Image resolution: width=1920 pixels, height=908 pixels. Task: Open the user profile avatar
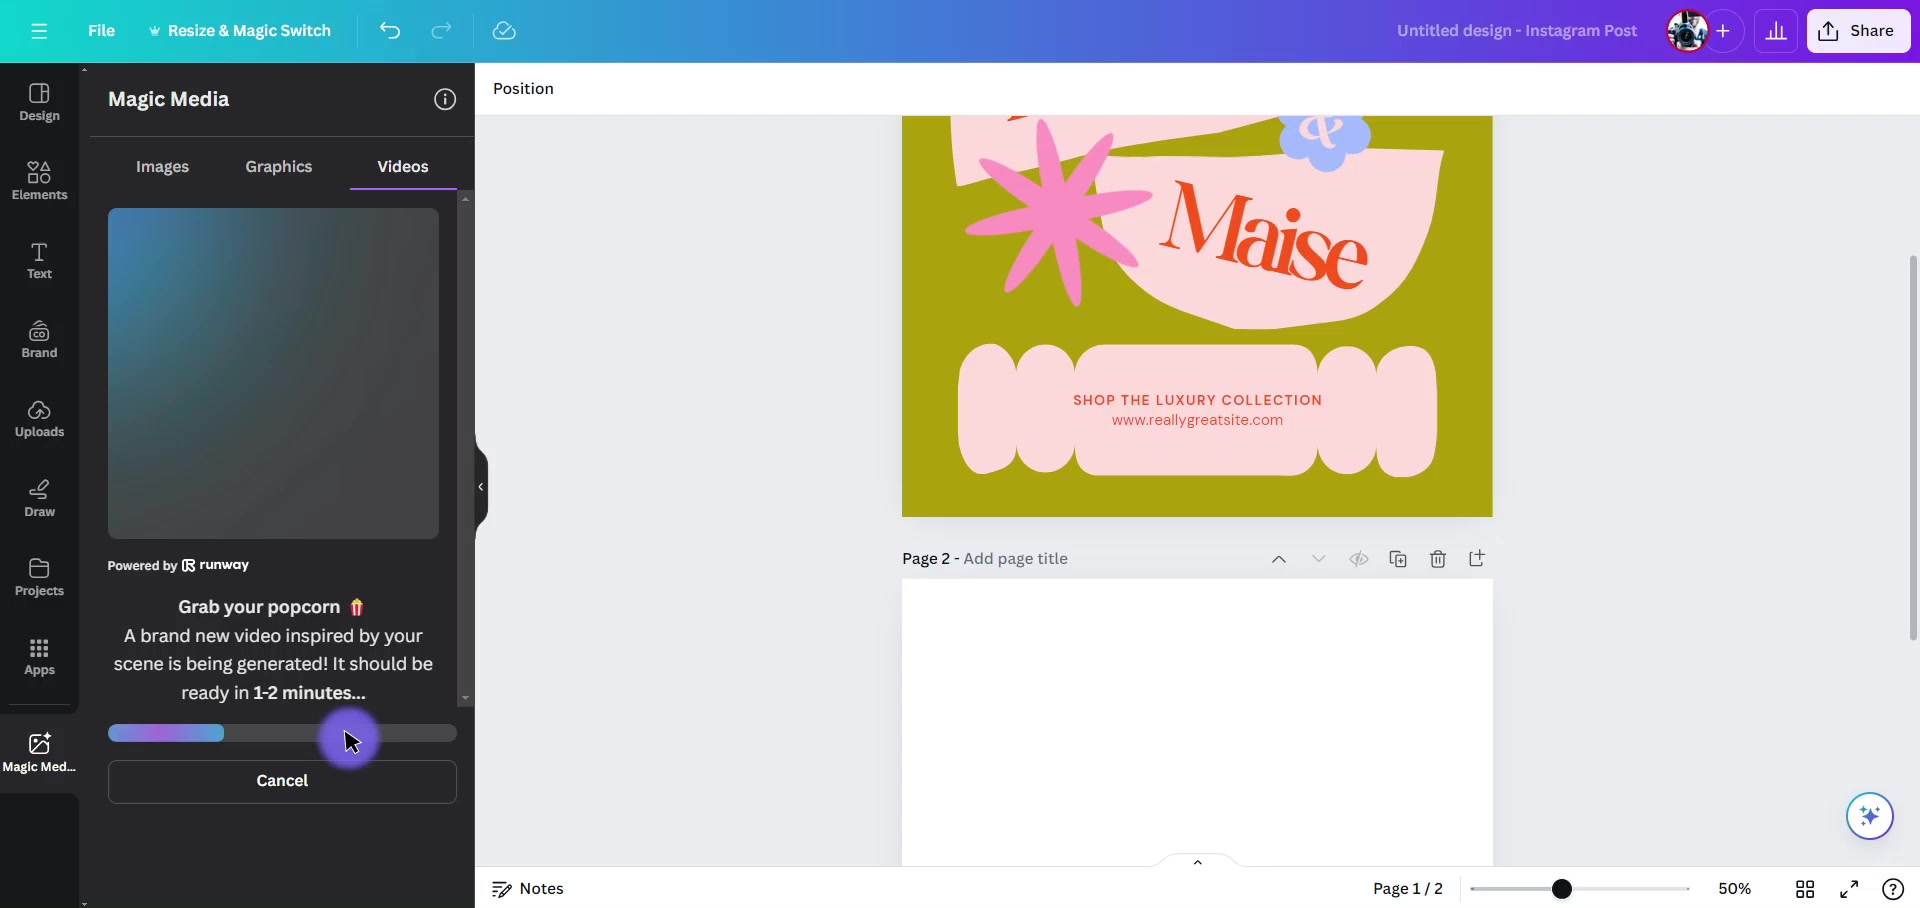(1687, 31)
